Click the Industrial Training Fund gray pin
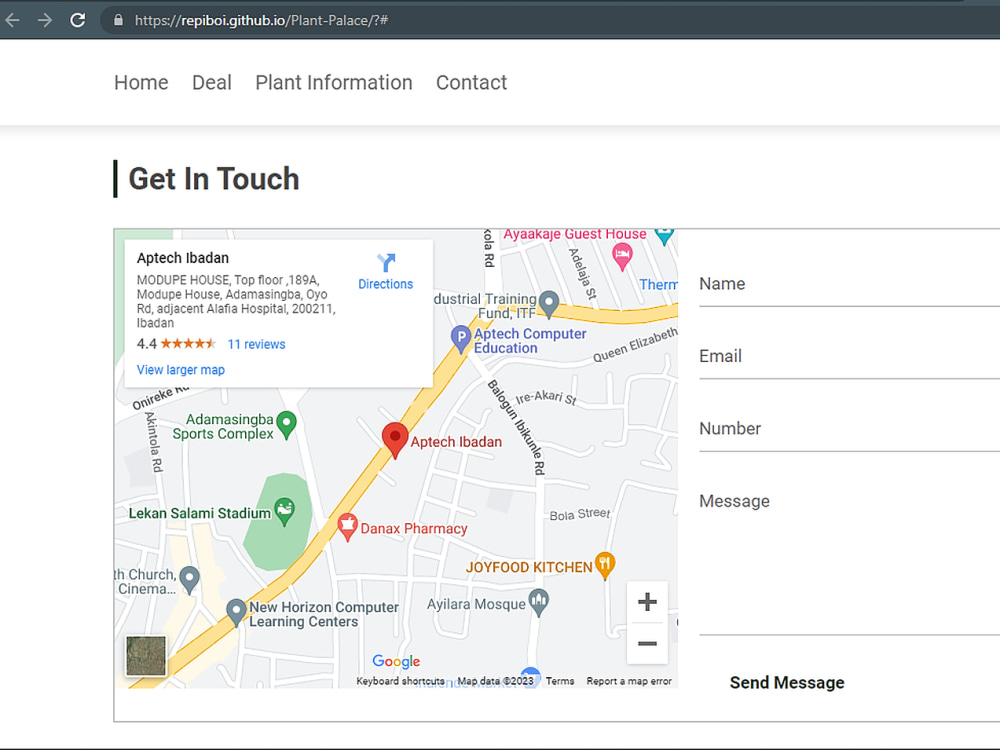 (549, 304)
